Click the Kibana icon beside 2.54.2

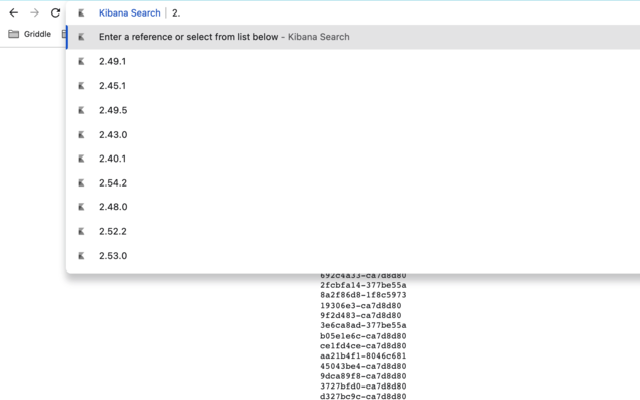tap(81, 183)
